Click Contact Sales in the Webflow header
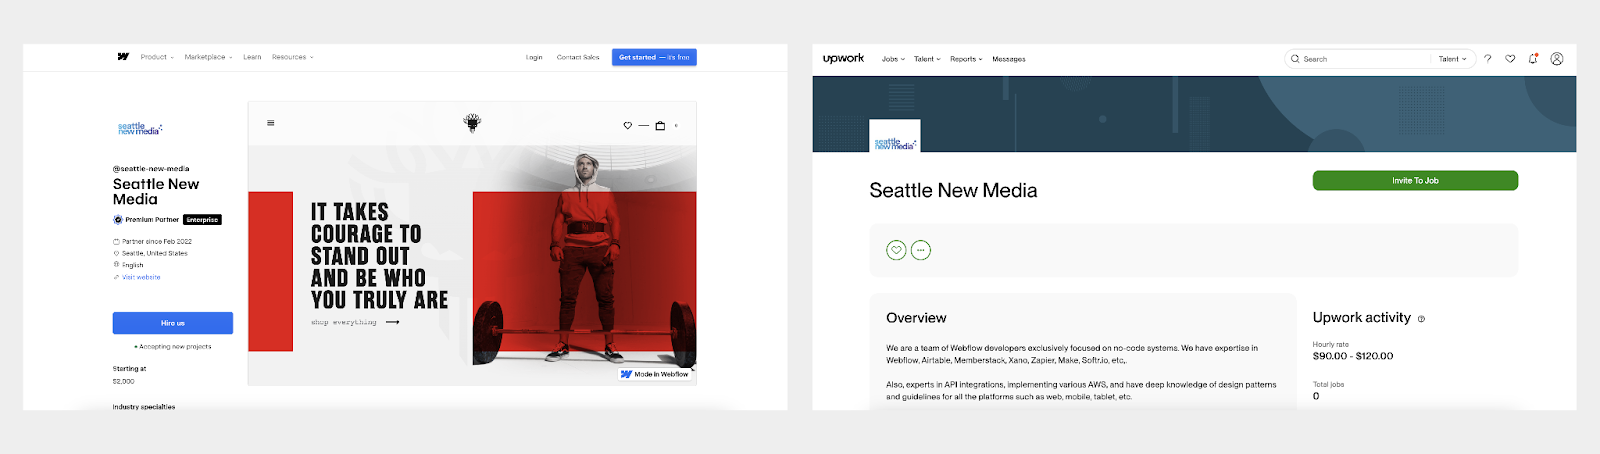Viewport: 1600px width, 454px height. [578, 57]
